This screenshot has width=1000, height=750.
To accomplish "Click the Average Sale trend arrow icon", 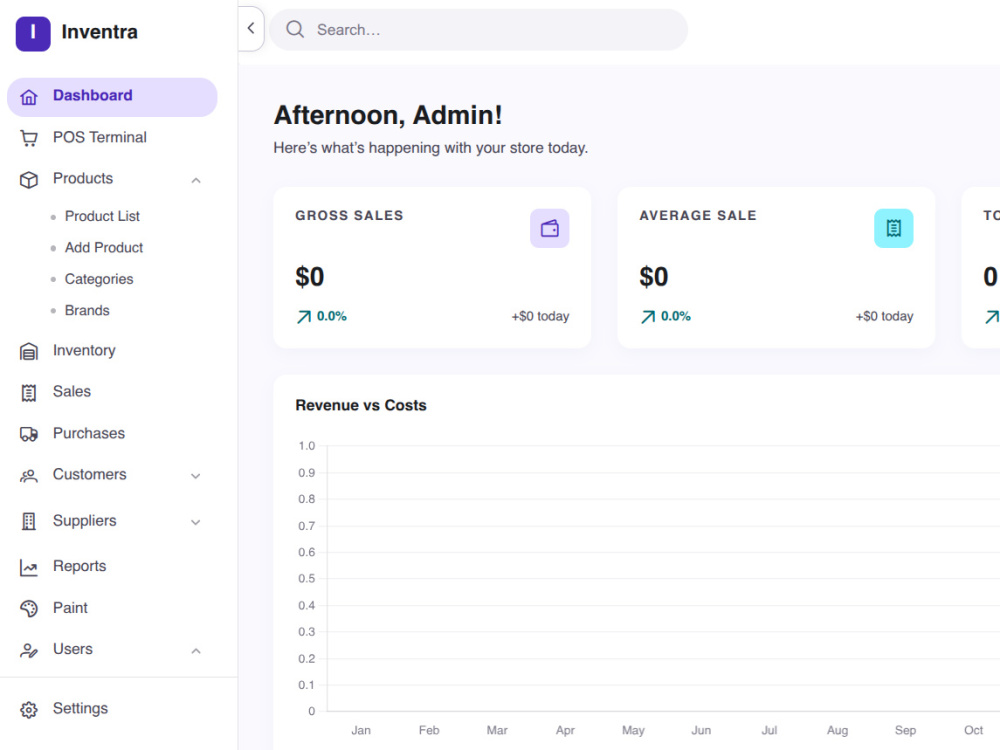I will [x=648, y=317].
